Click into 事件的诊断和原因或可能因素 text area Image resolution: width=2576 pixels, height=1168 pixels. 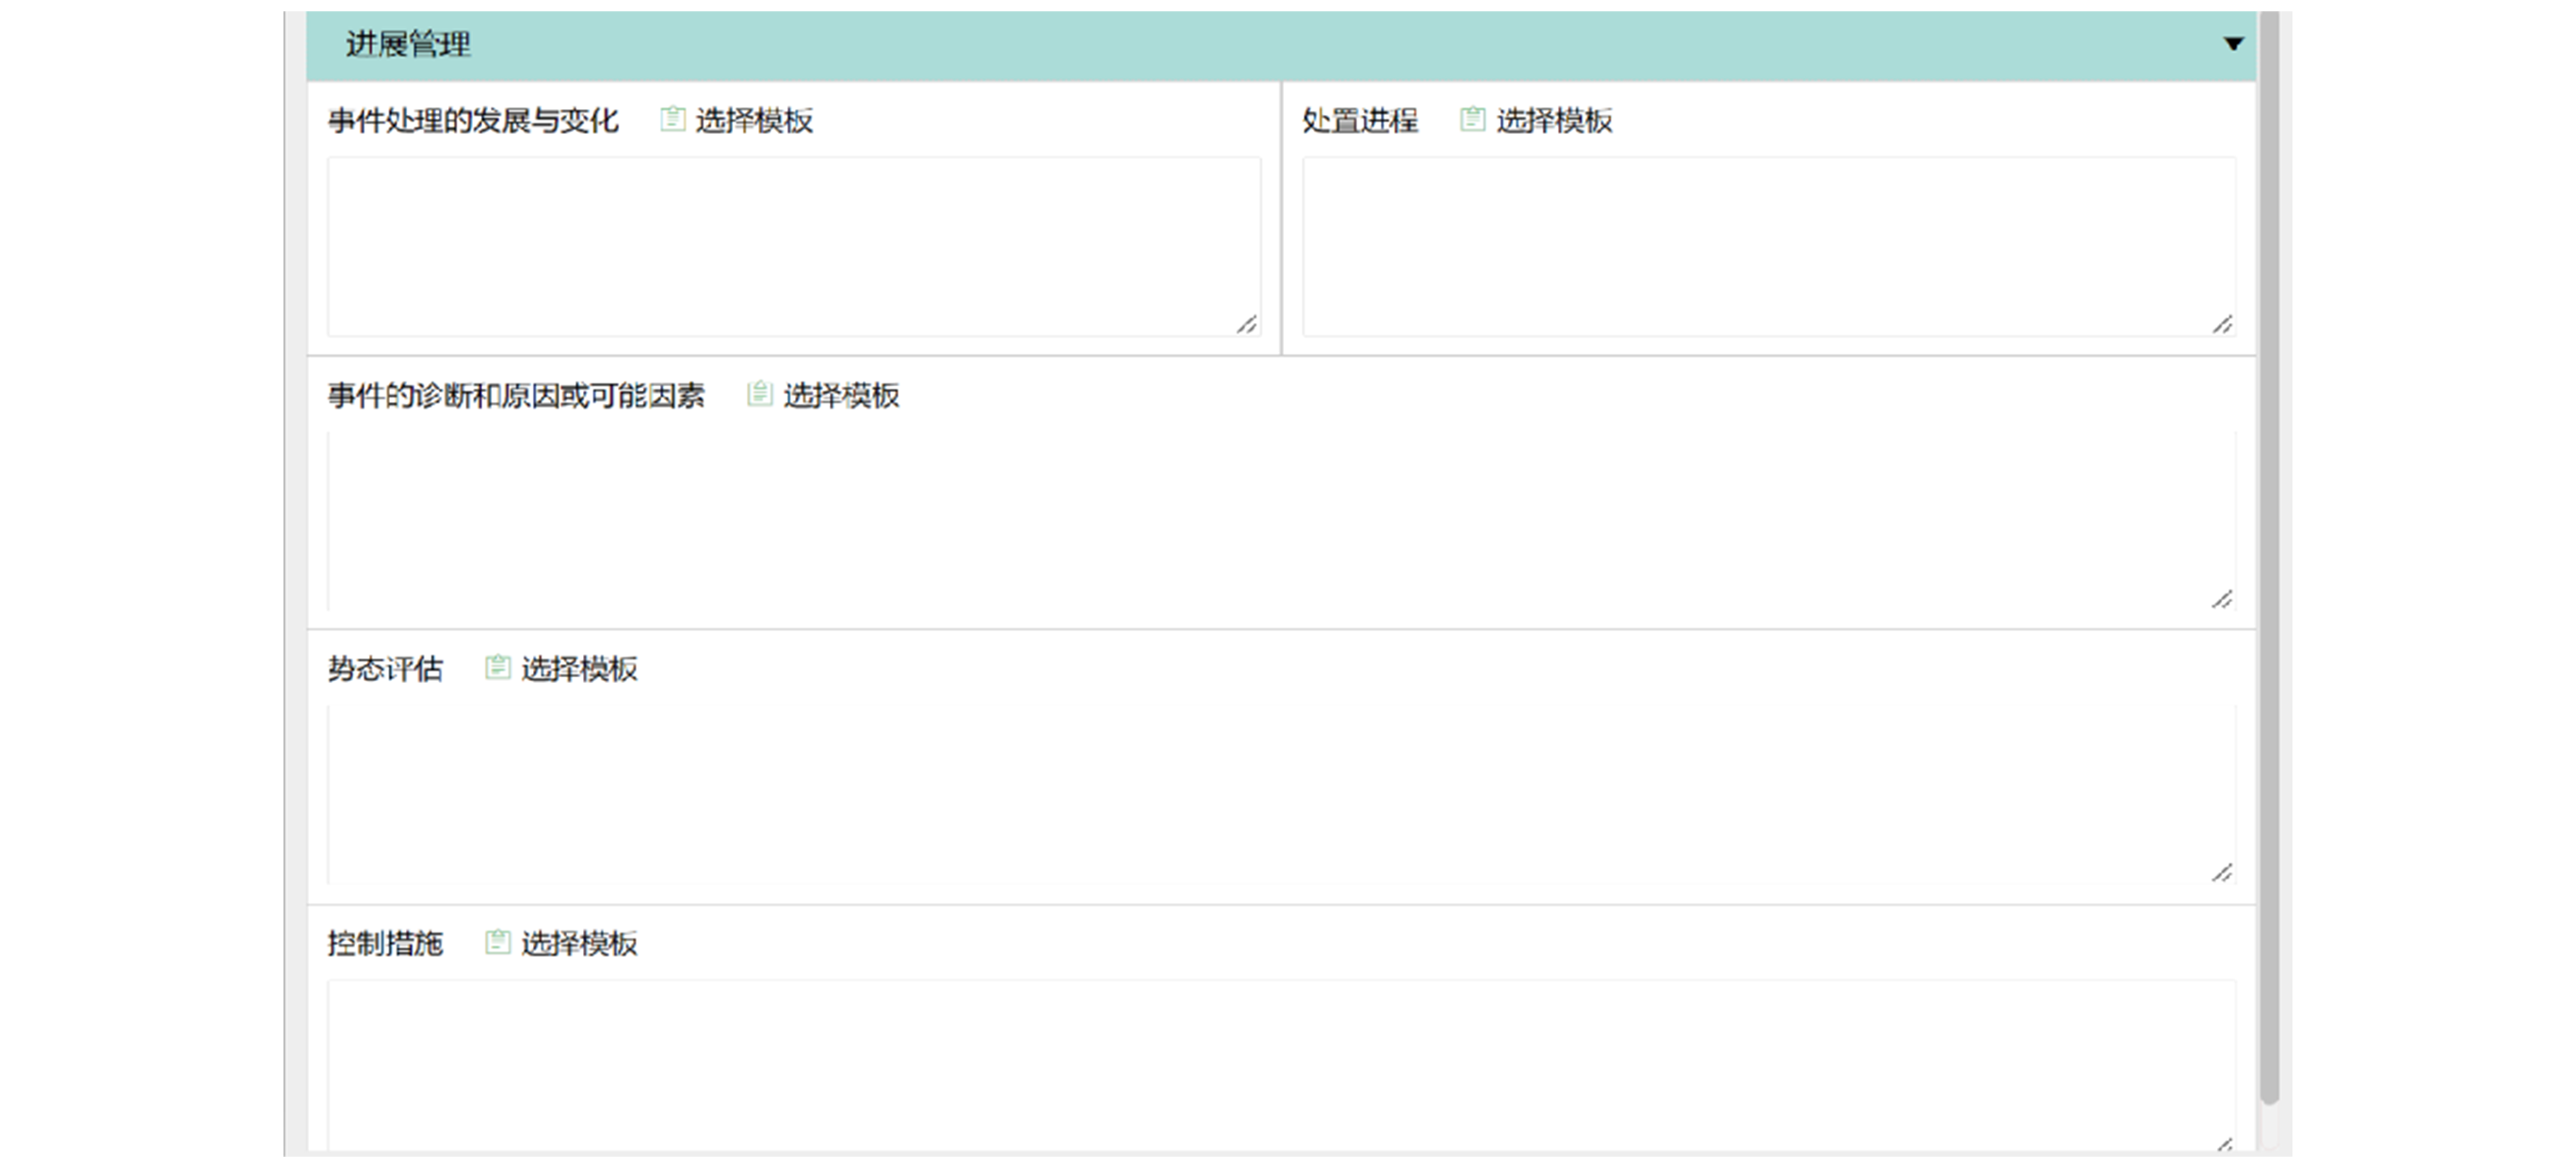(1280, 520)
